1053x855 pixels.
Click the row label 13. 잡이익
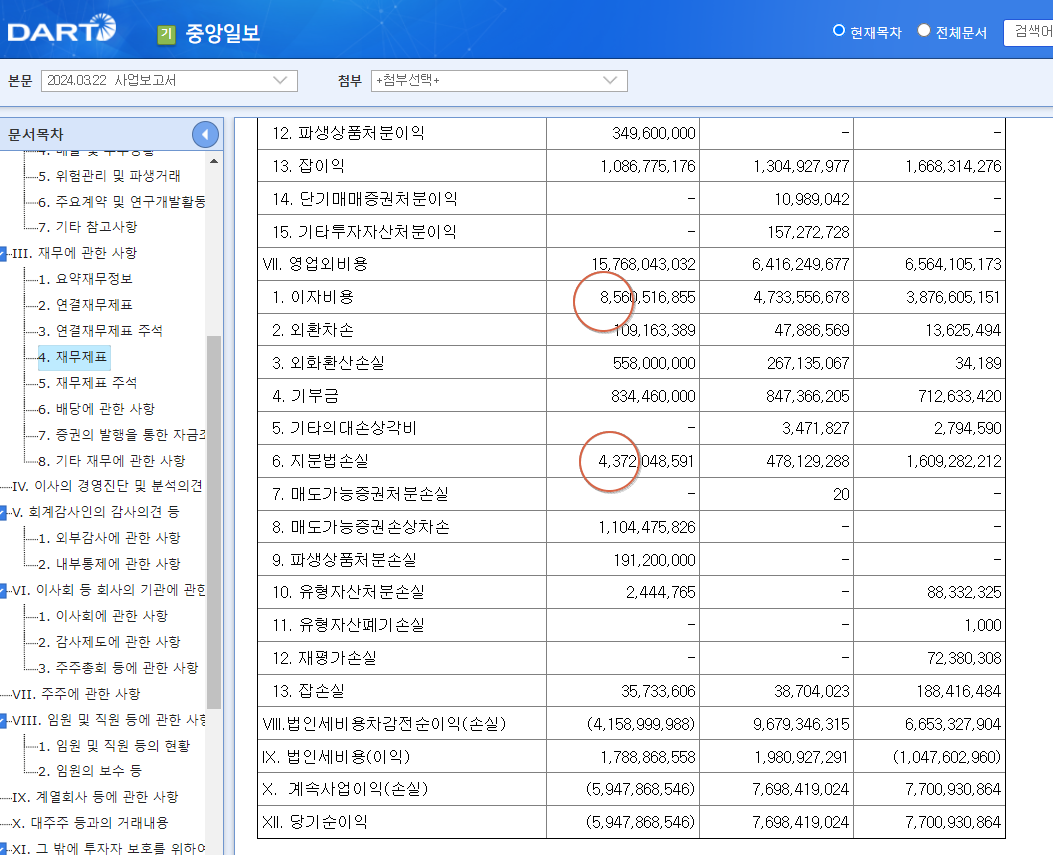[x=308, y=166]
